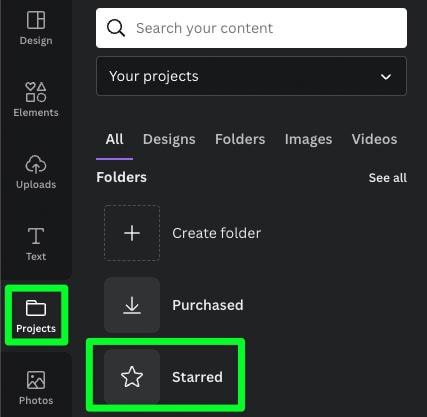Click the Create folder plus icon
The image size is (427, 417).
(132, 233)
